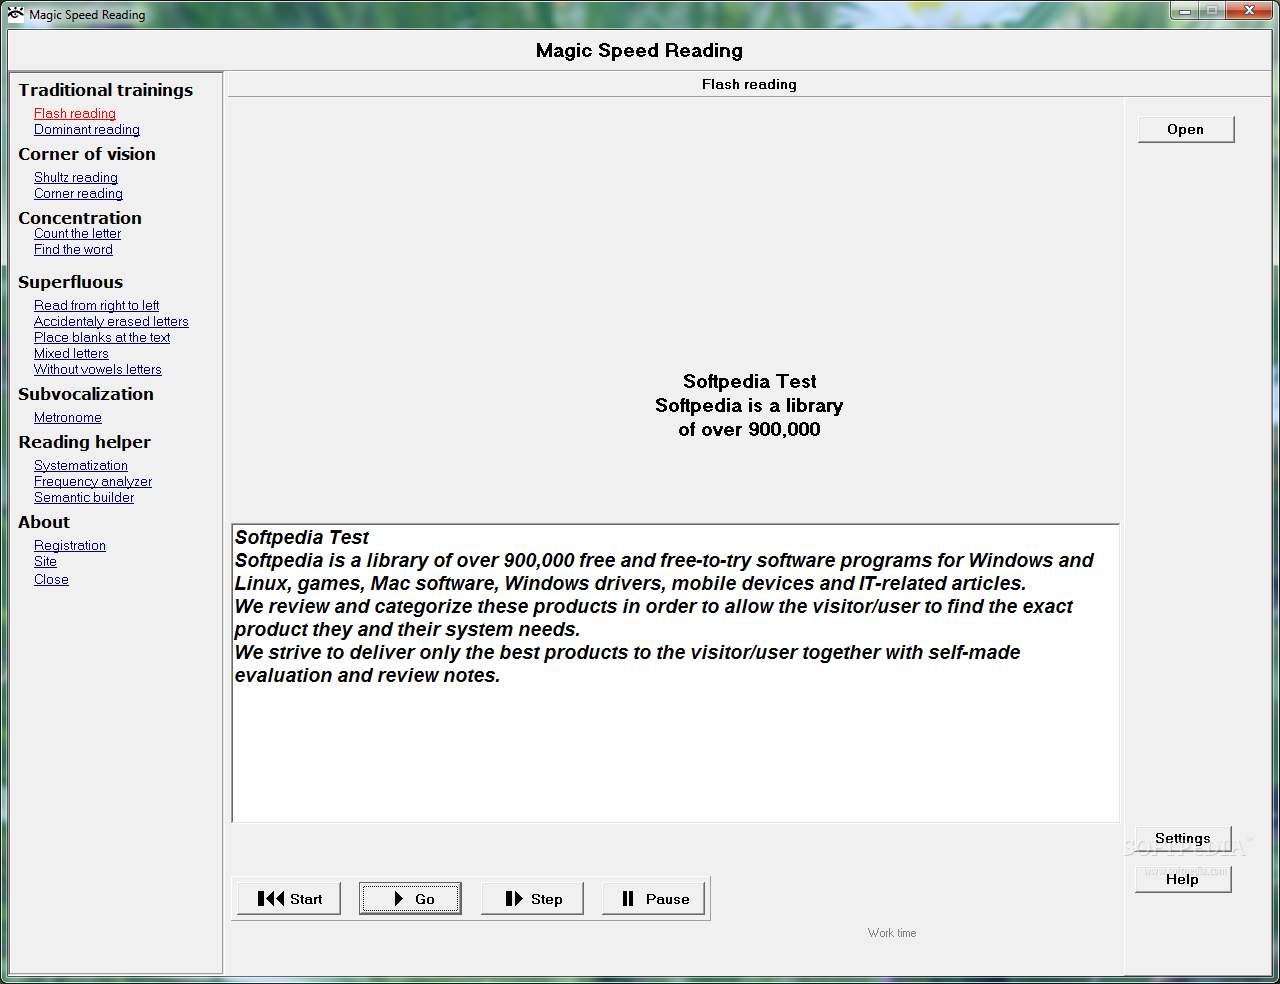This screenshot has height=984, width=1280.
Task: Close the application window
Action: click(1250, 11)
